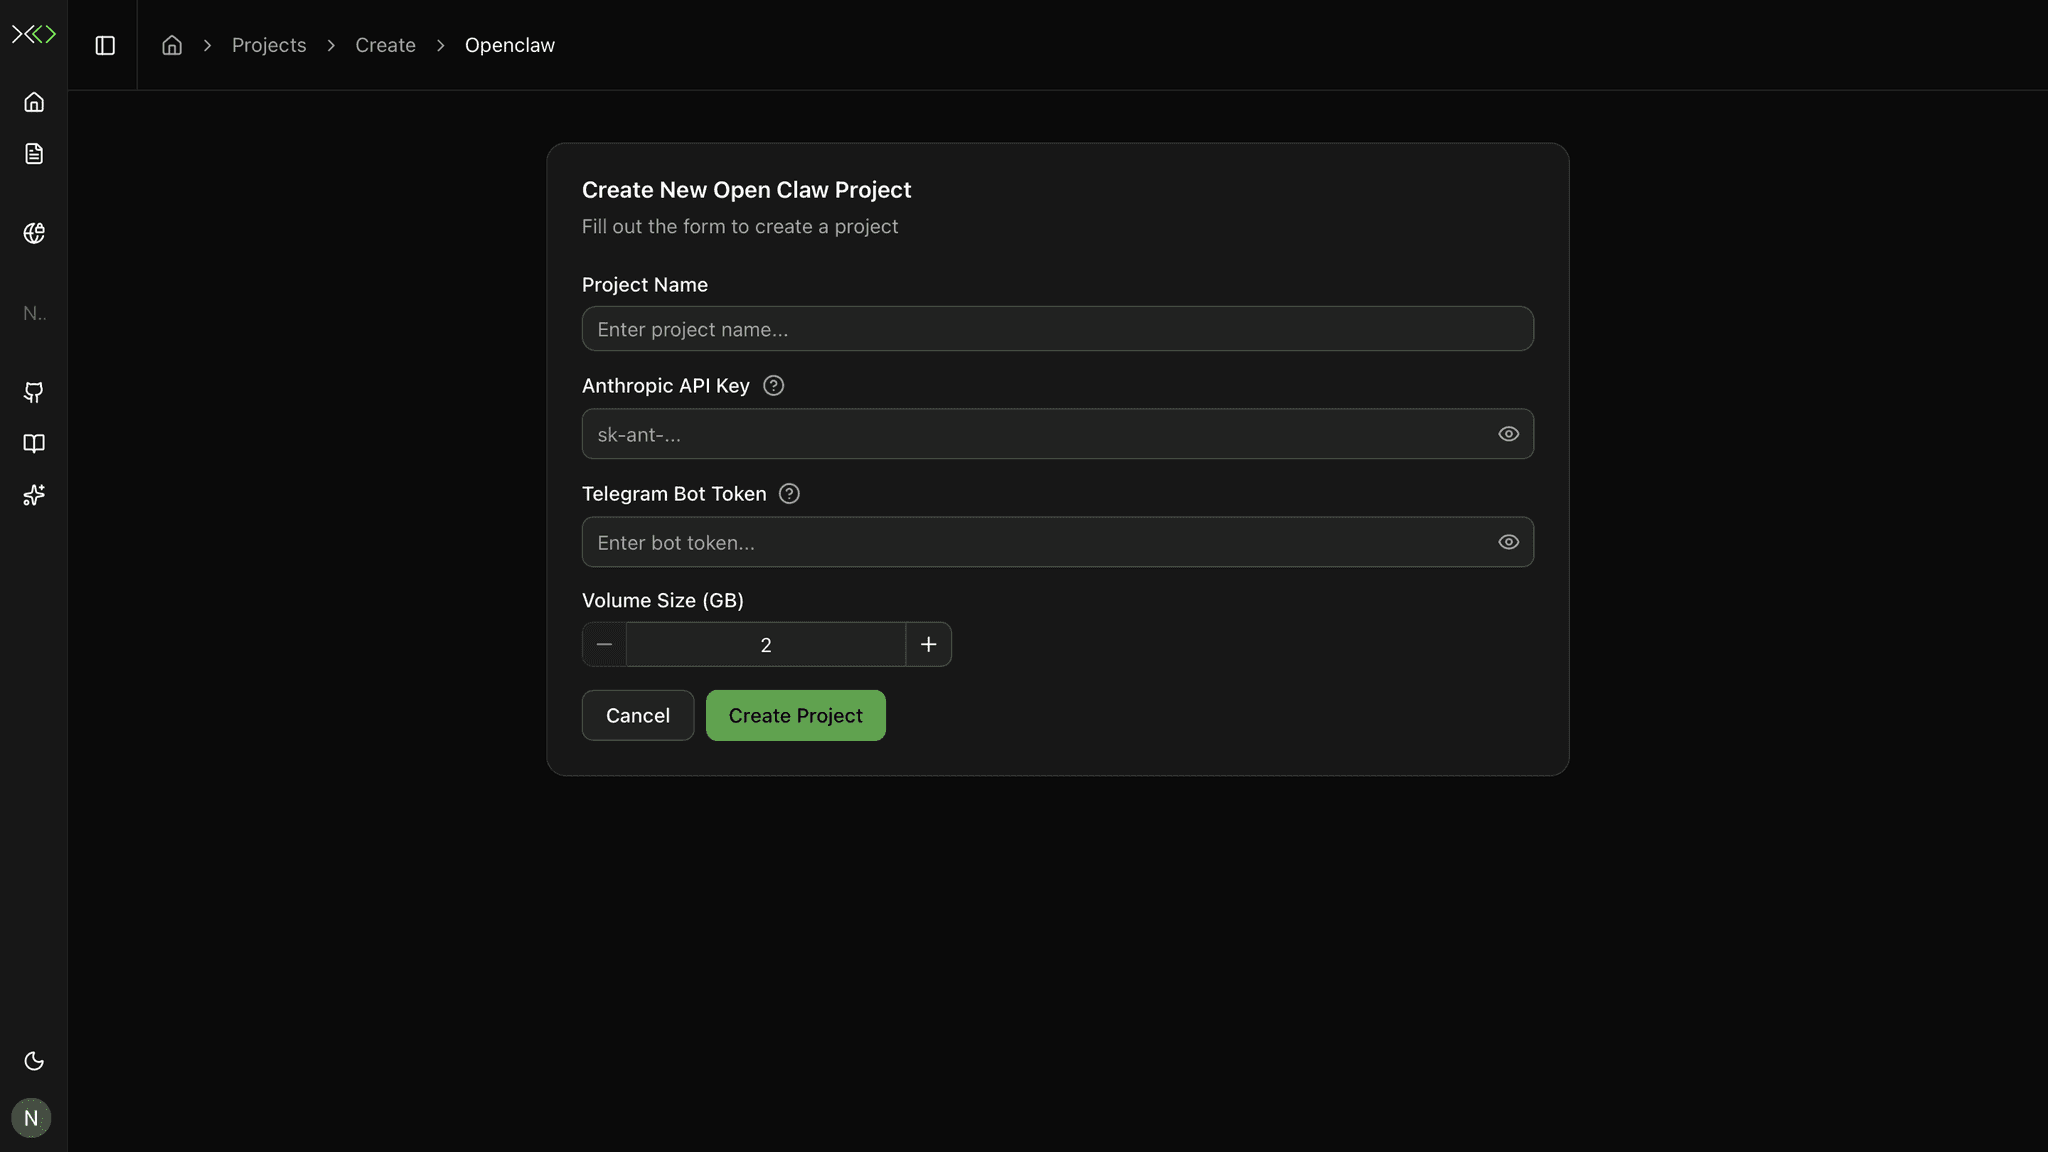The height and width of the screenshot is (1152, 2048).
Task: Click the app logo at top left
Action: pyautogui.click(x=33, y=33)
